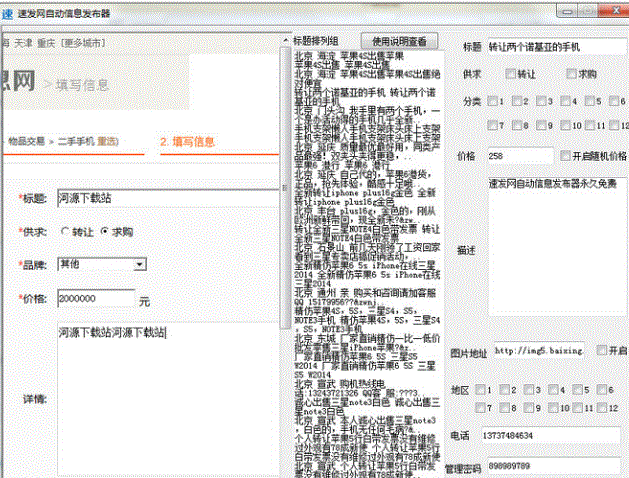This screenshot has width=629, height=478.
Task: Check the 求购 checkbox in right panel
Action: tap(570, 73)
